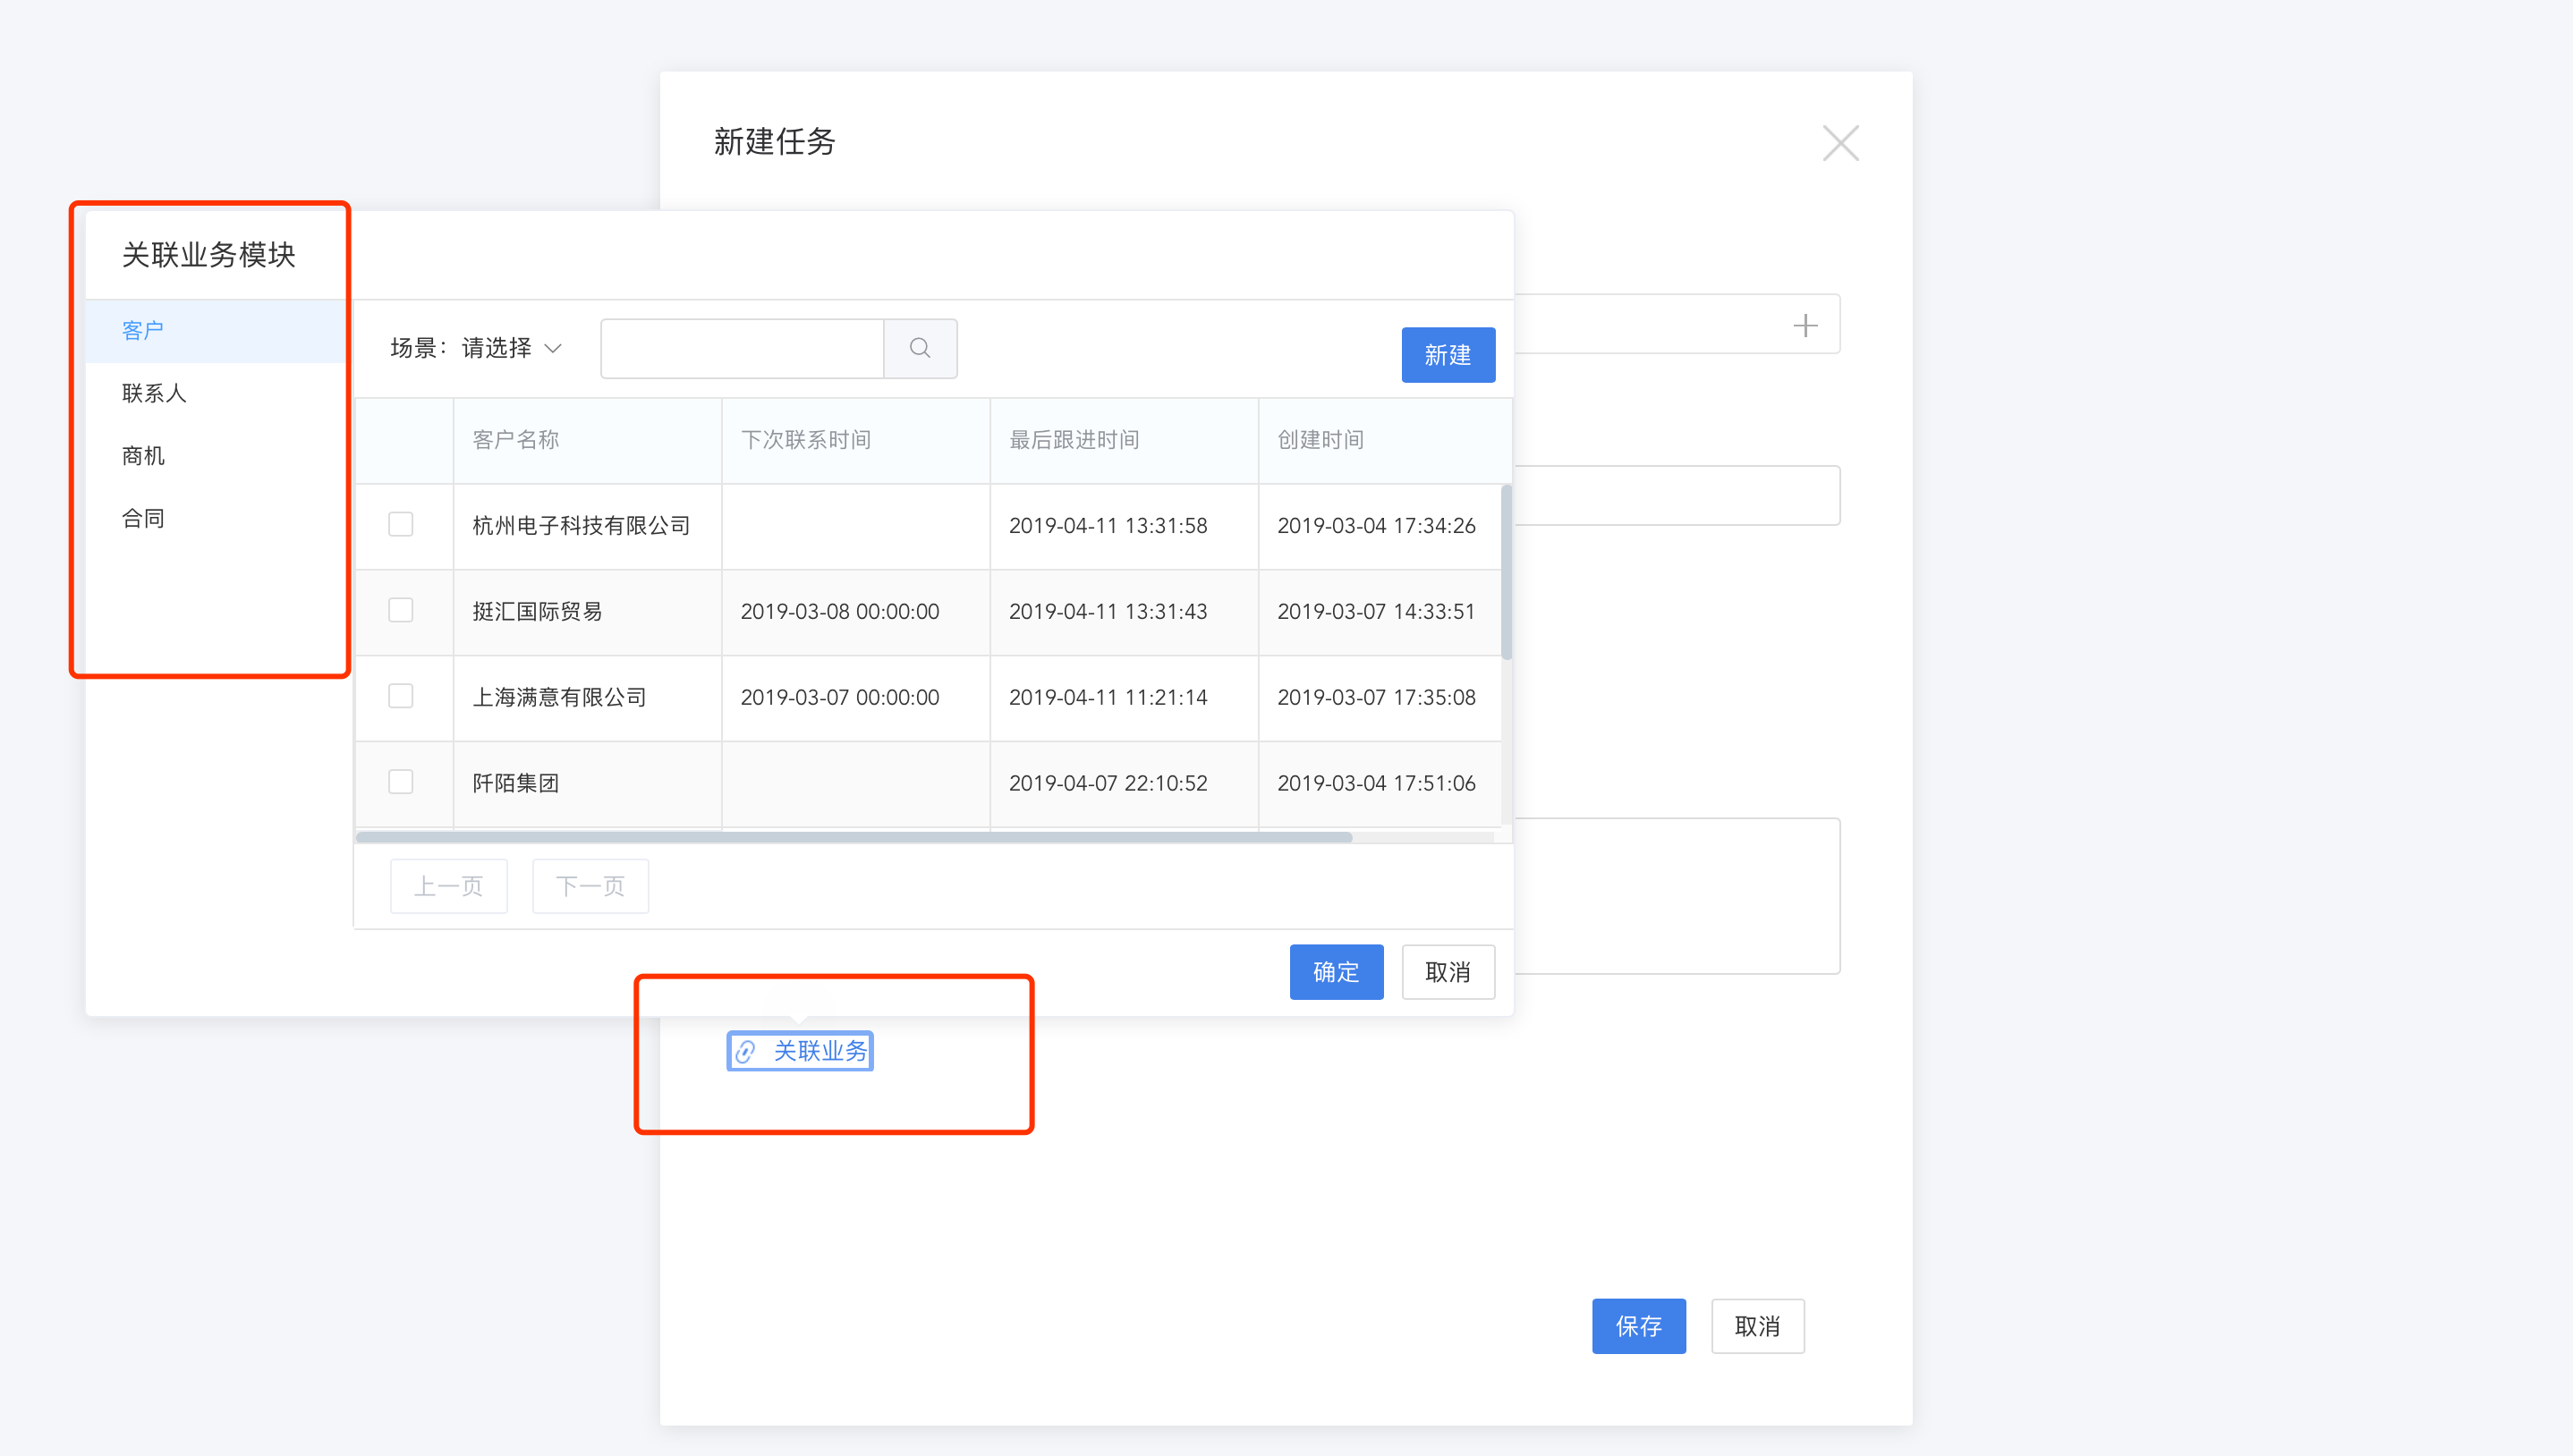Click the 客户名称 column header
The image size is (2573, 1456).
(x=588, y=440)
